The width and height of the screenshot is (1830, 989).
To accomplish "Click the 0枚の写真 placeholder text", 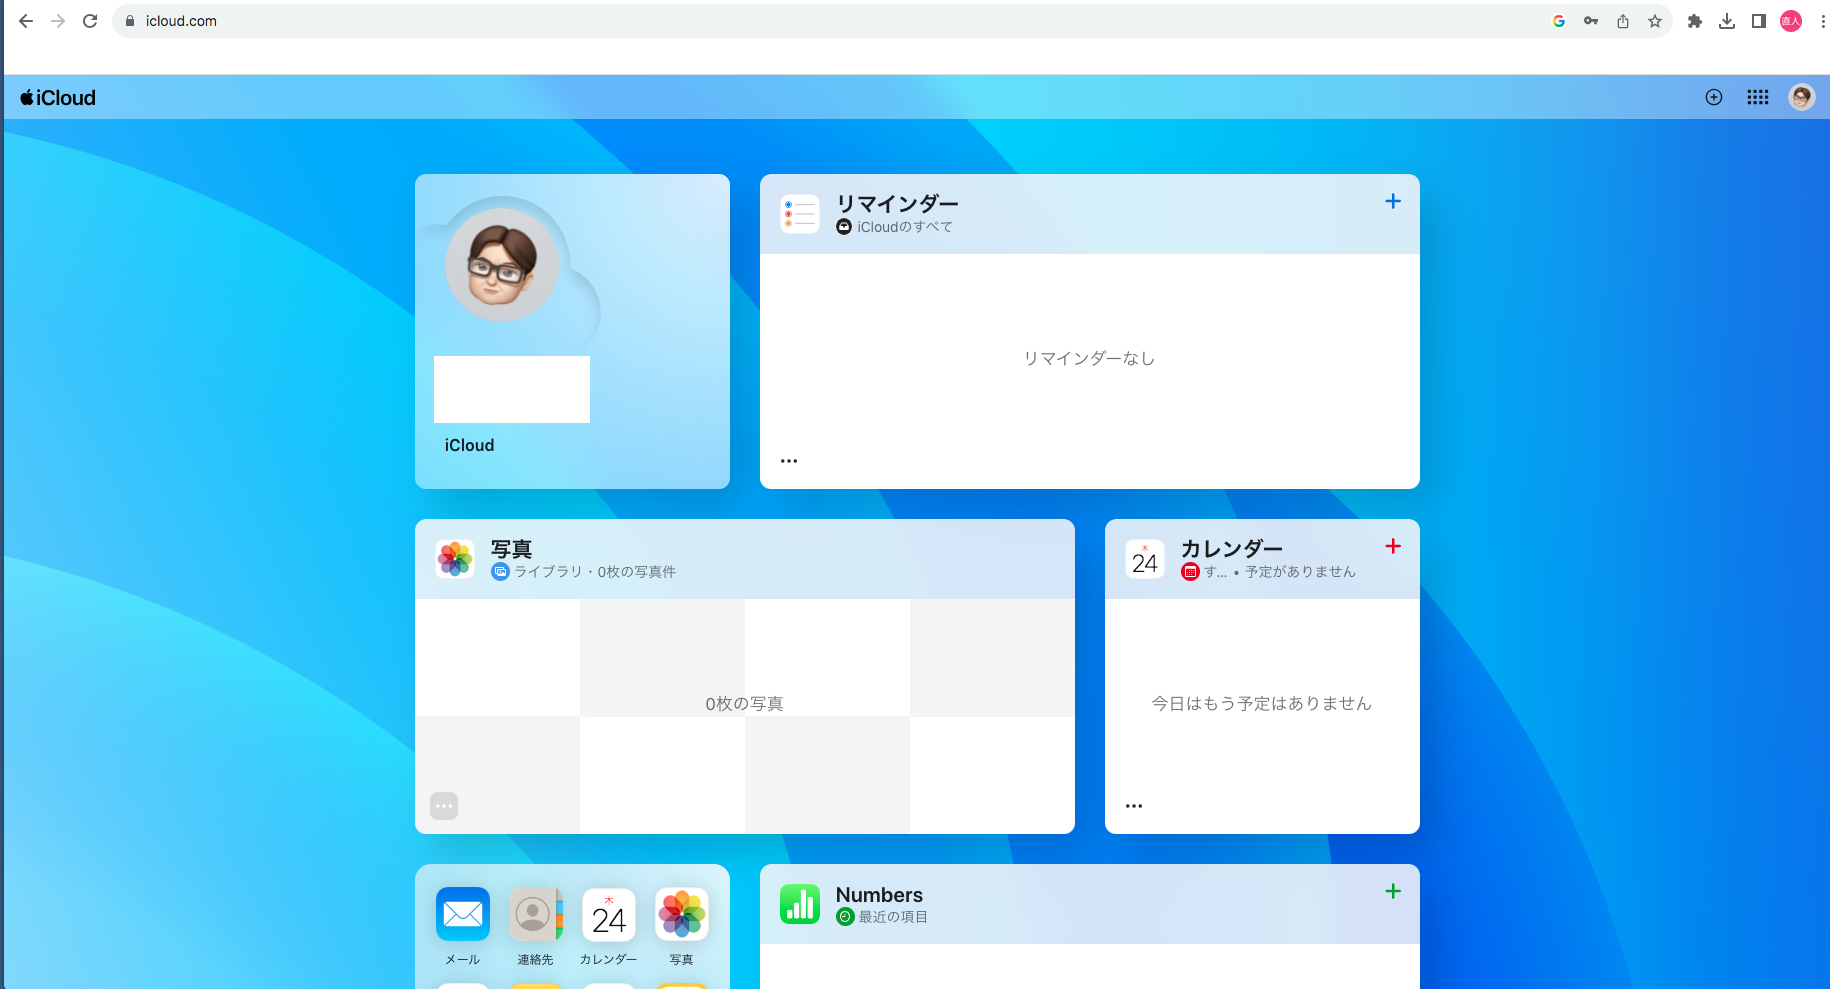I will (x=744, y=704).
